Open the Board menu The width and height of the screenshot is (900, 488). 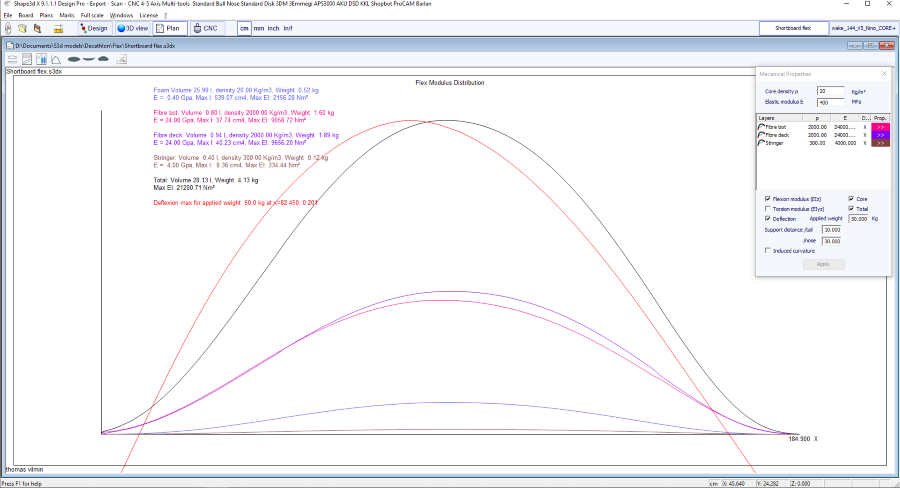pos(26,16)
